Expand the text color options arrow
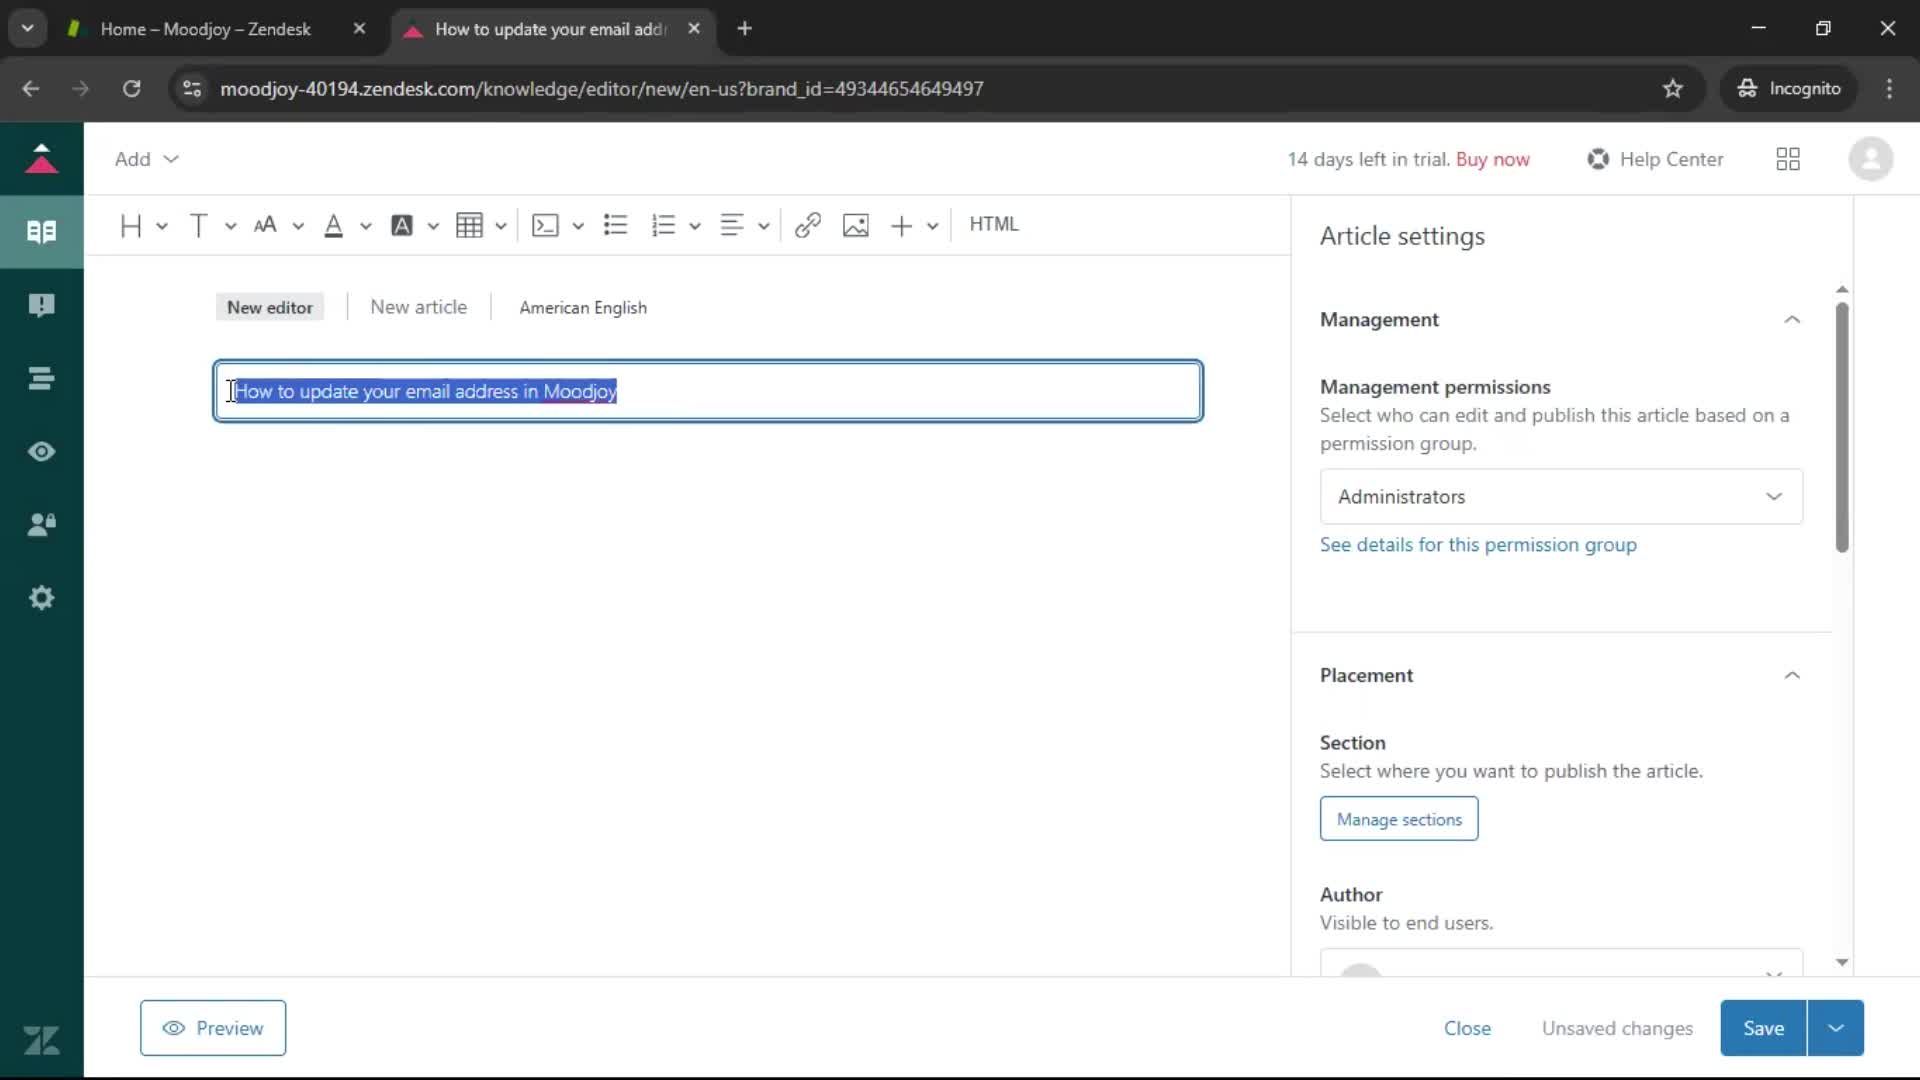 pyautogui.click(x=365, y=226)
